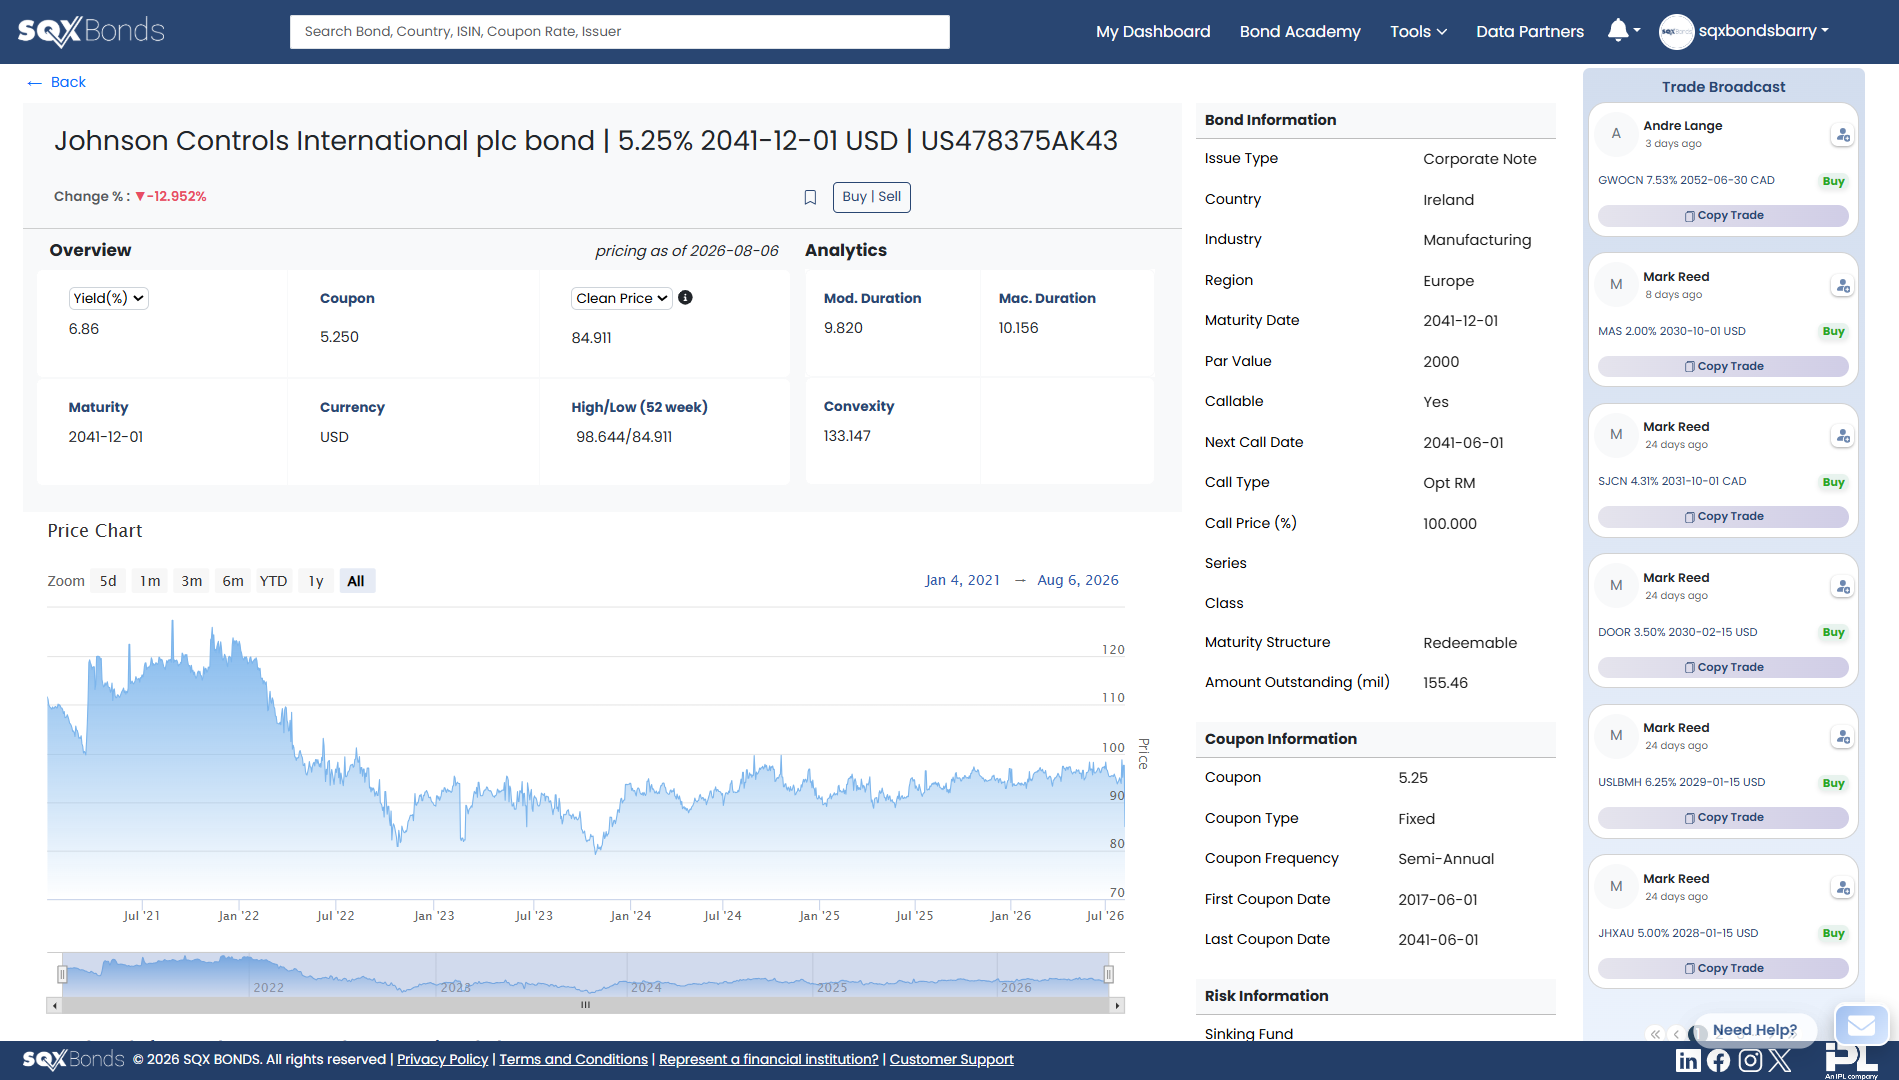Screen dimensions: 1899x1080
Task: Set chart zoom to YTD
Action: (273, 581)
